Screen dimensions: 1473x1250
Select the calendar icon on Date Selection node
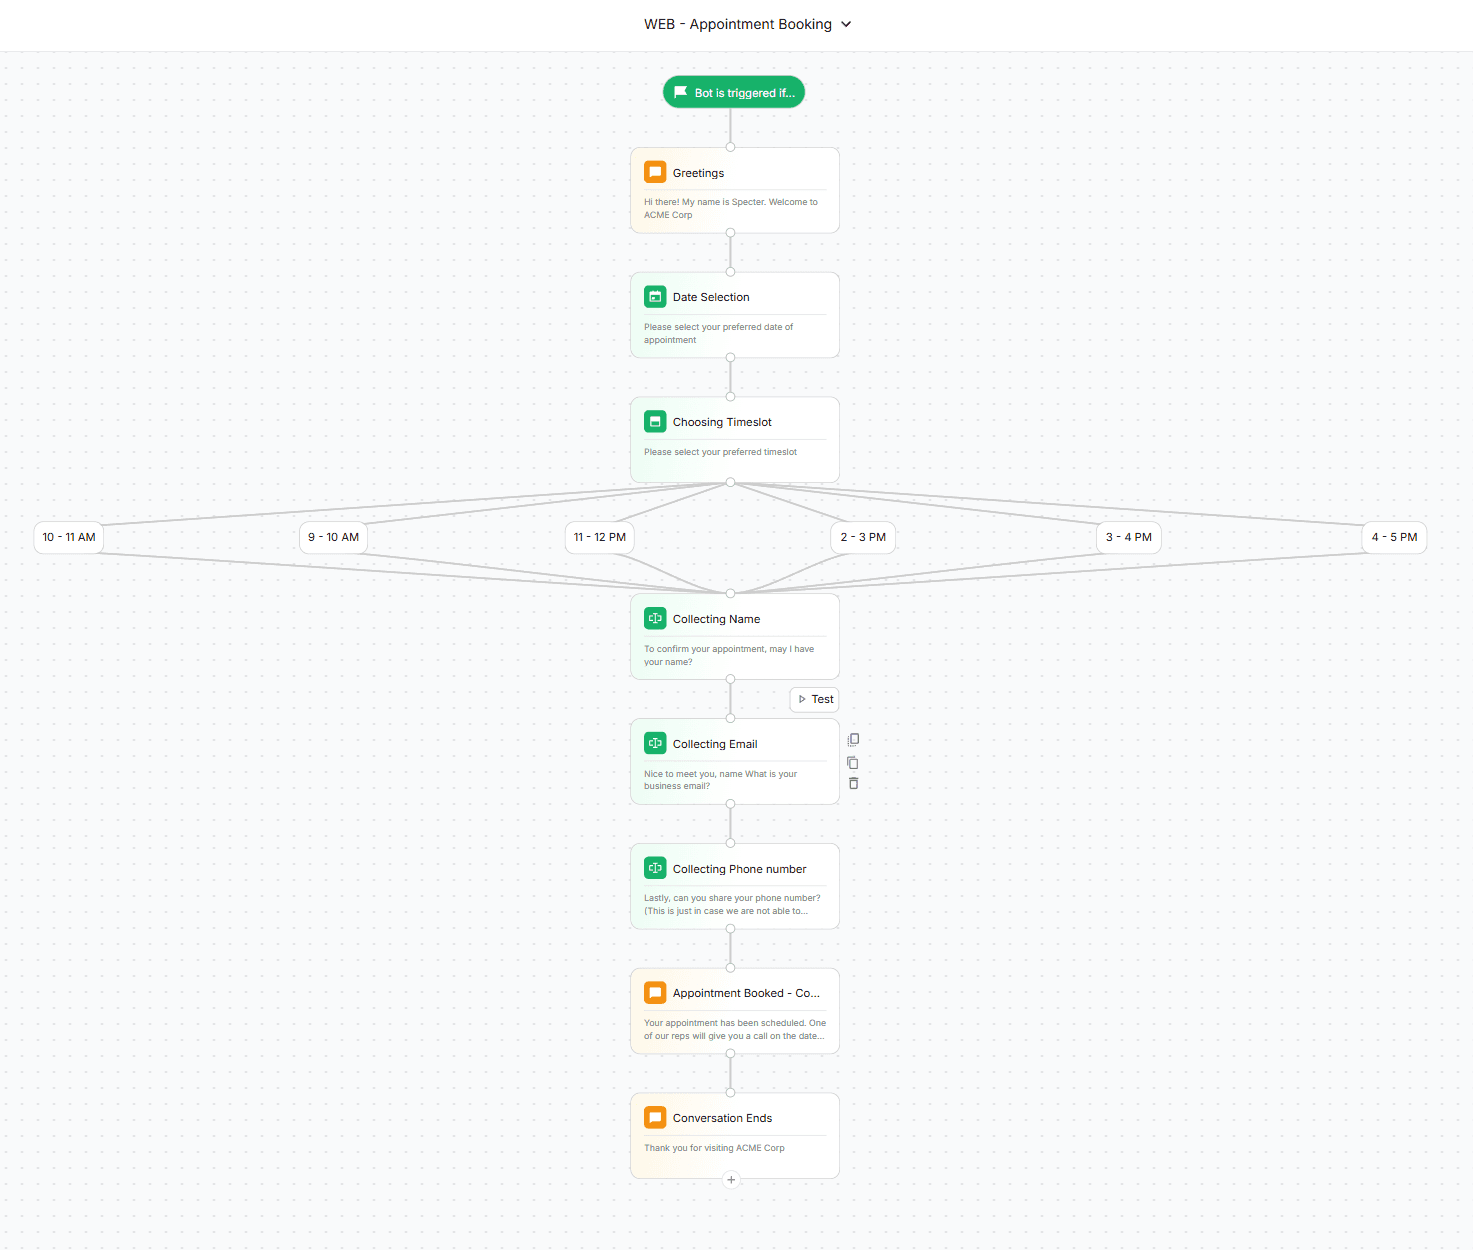tap(655, 296)
